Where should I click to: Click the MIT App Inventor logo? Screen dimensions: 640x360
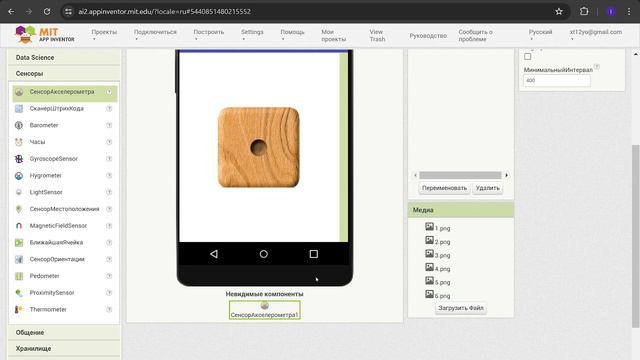[x=45, y=34]
